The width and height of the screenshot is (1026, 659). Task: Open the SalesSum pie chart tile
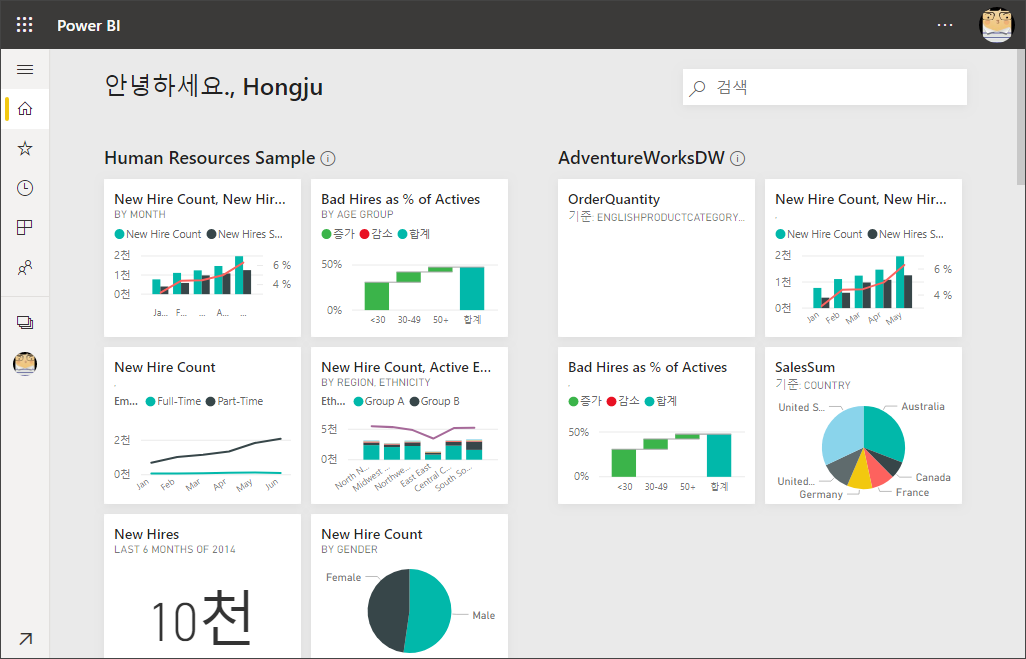pyautogui.click(x=863, y=425)
